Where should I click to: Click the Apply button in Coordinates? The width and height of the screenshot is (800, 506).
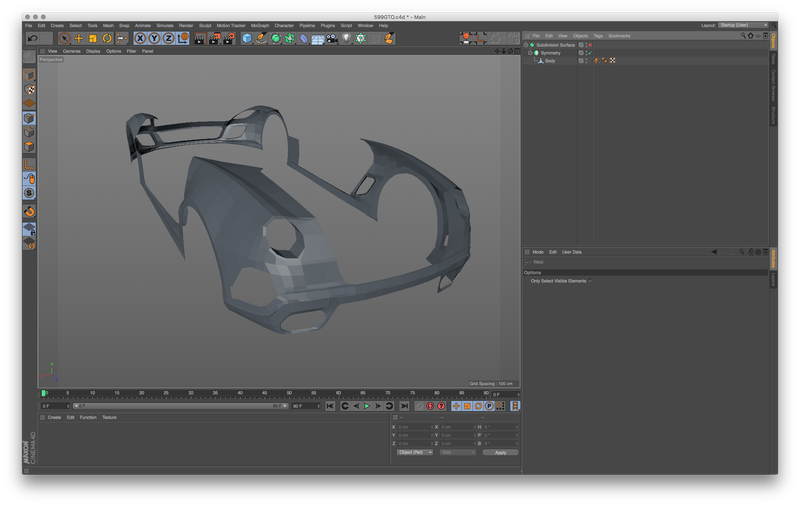point(501,452)
